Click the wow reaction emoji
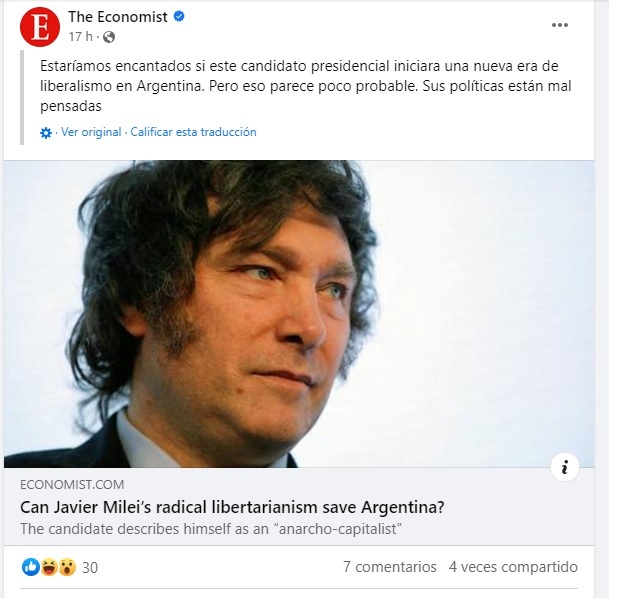 67,568
